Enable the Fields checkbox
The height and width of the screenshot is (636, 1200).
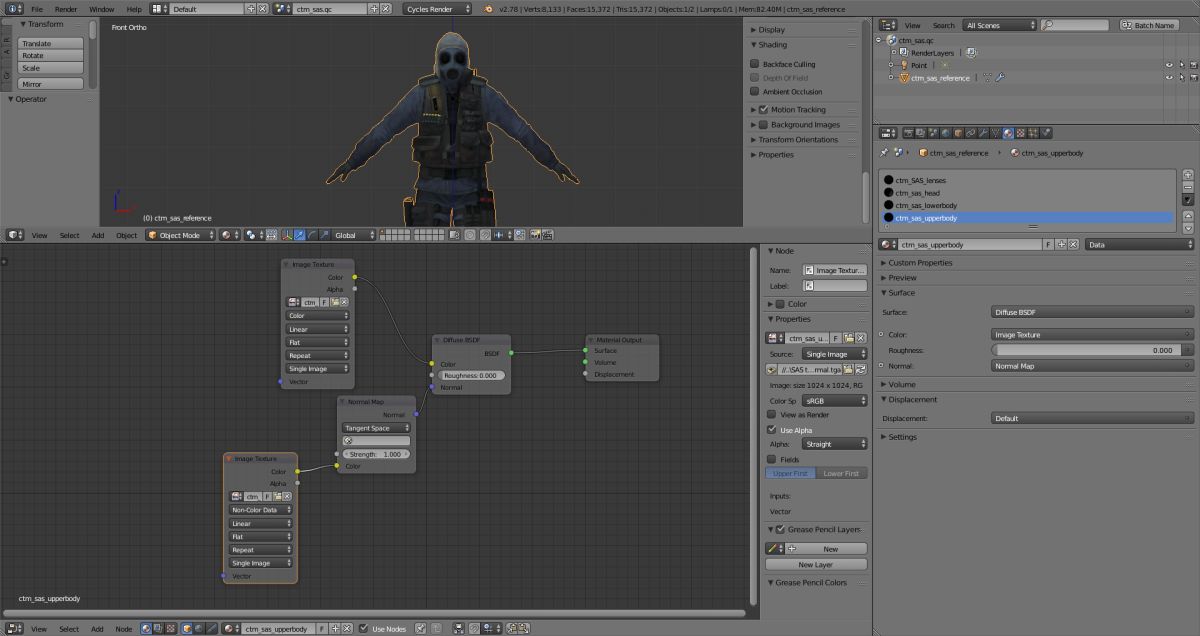(771, 459)
